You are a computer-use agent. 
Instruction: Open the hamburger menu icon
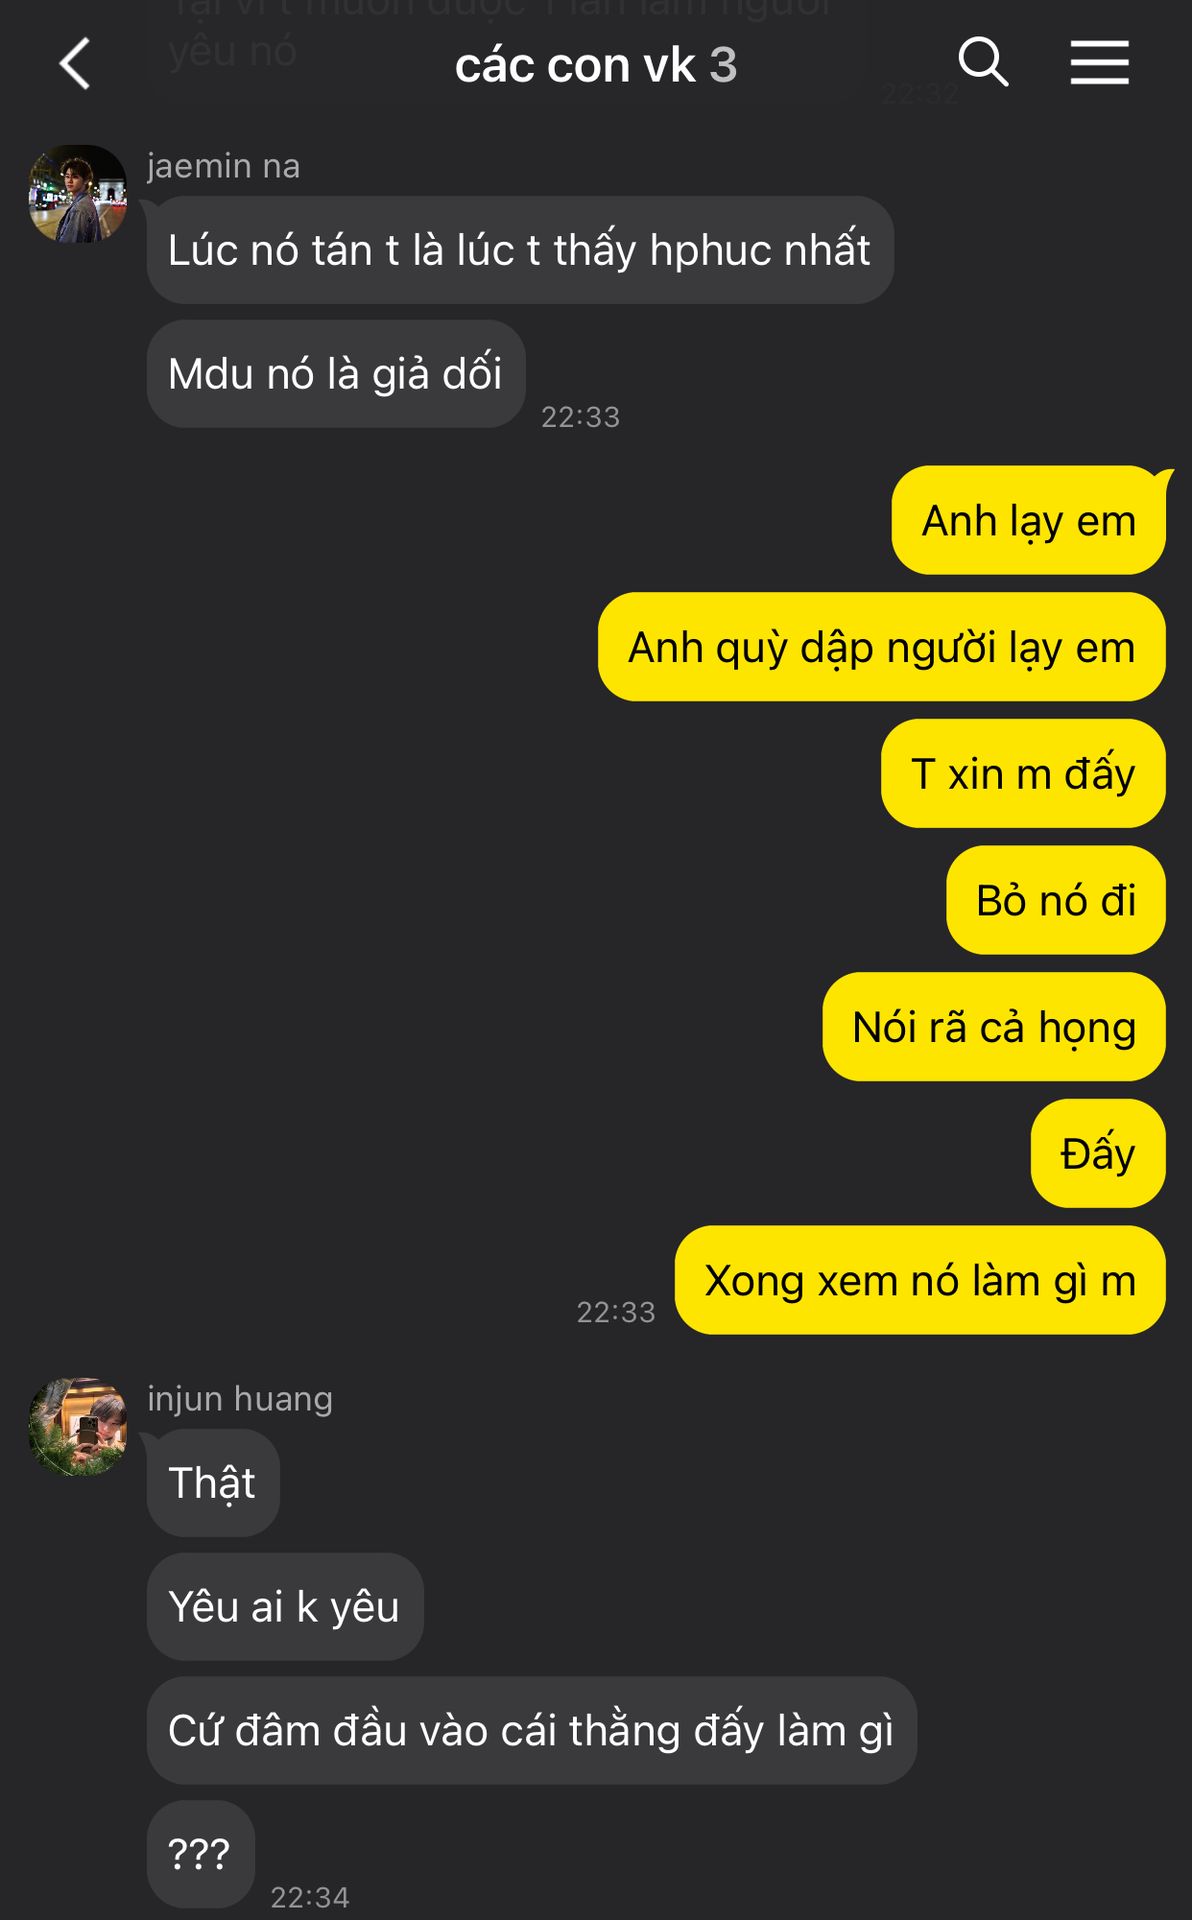point(1099,62)
